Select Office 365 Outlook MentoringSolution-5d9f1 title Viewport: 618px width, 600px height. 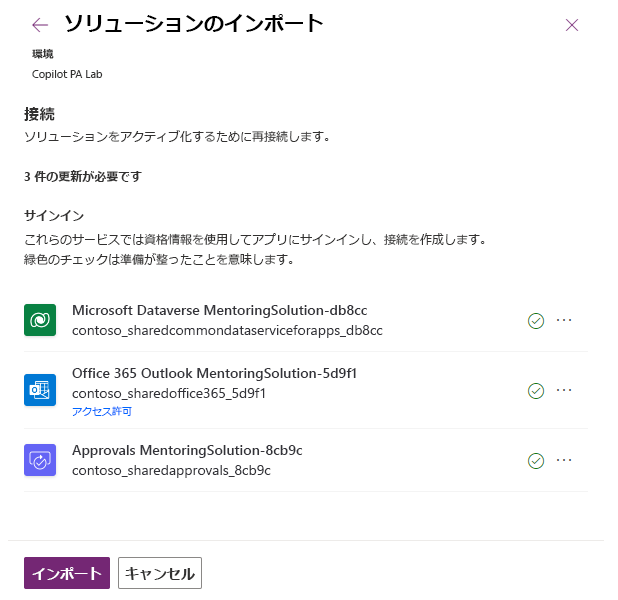[x=214, y=373]
